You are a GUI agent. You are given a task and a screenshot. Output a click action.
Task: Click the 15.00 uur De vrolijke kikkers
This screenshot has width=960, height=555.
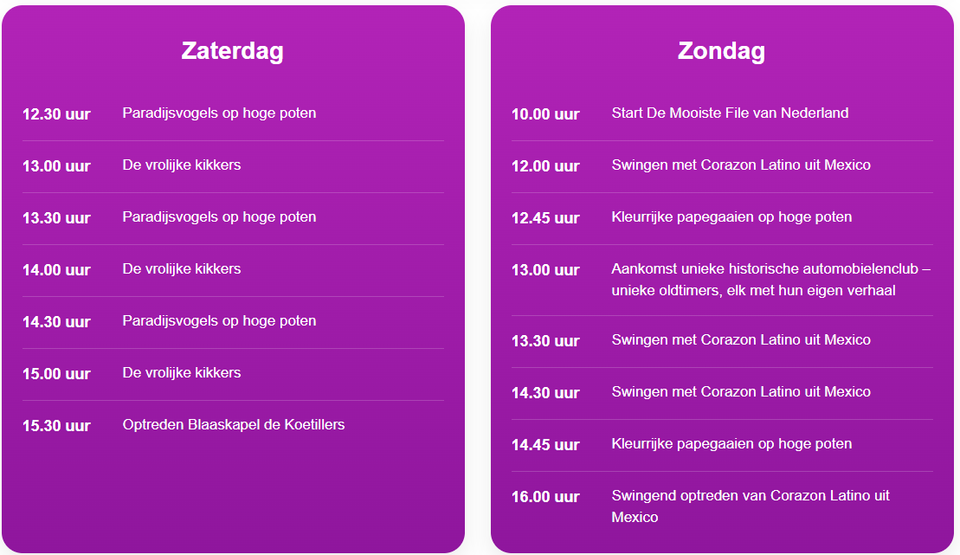click(x=181, y=373)
